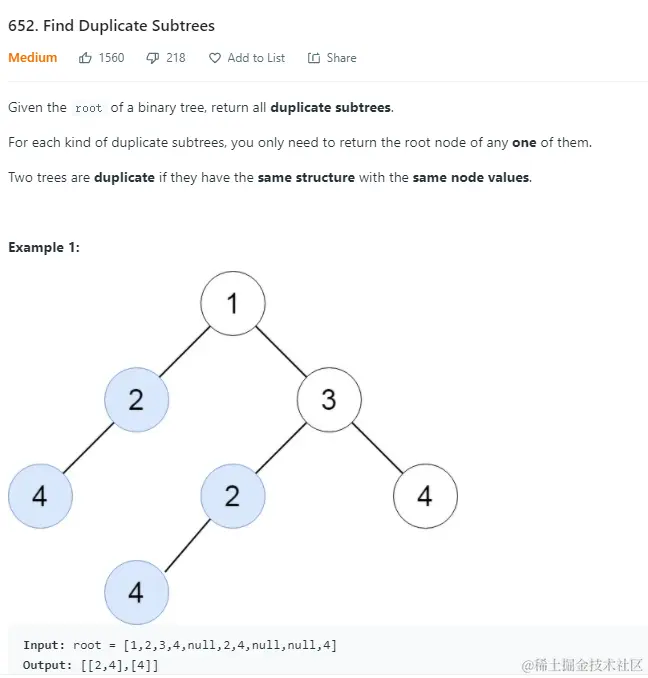This screenshot has width=648, height=678.
Task: Click the thumbs-down dislike icon
Action: click(x=153, y=58)
